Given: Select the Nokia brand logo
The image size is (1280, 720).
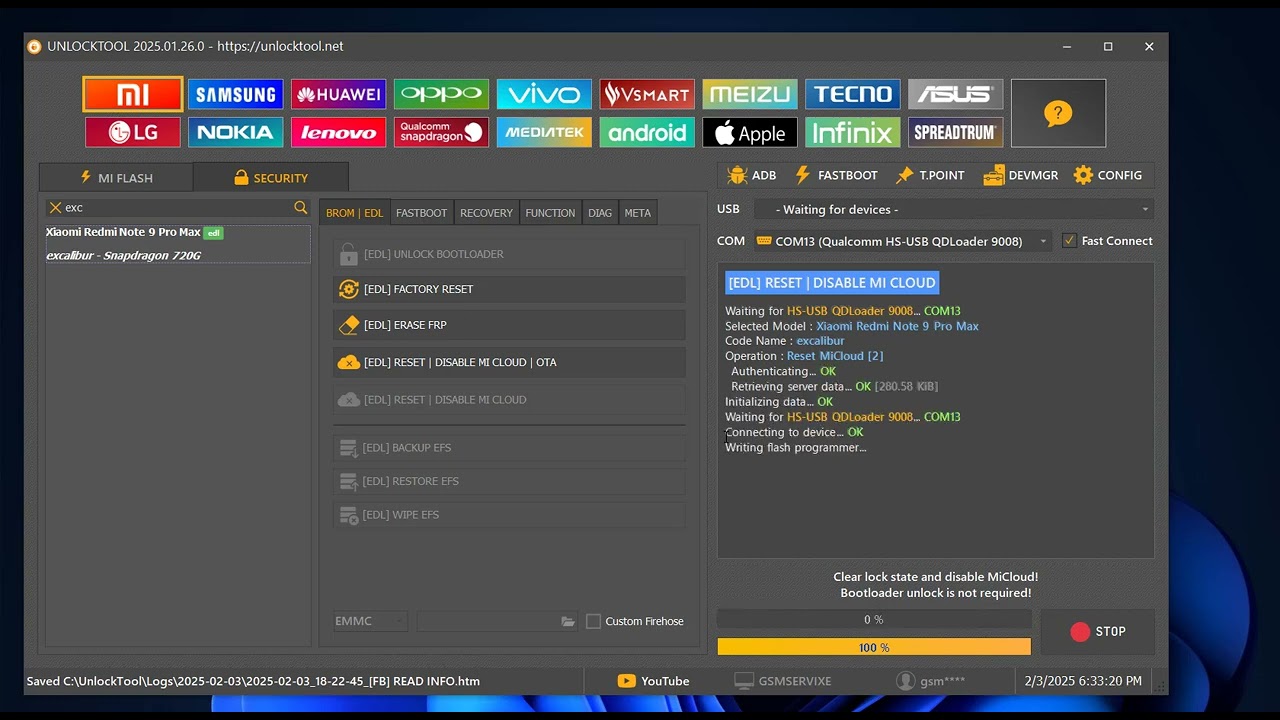Looking at the screenshot, I should (x=235, y=132).
